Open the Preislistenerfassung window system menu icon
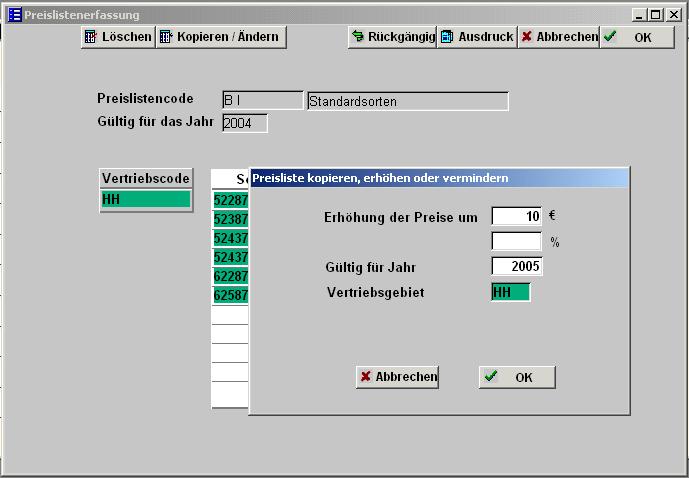689x478 pixels. click(x=14, y=15)
